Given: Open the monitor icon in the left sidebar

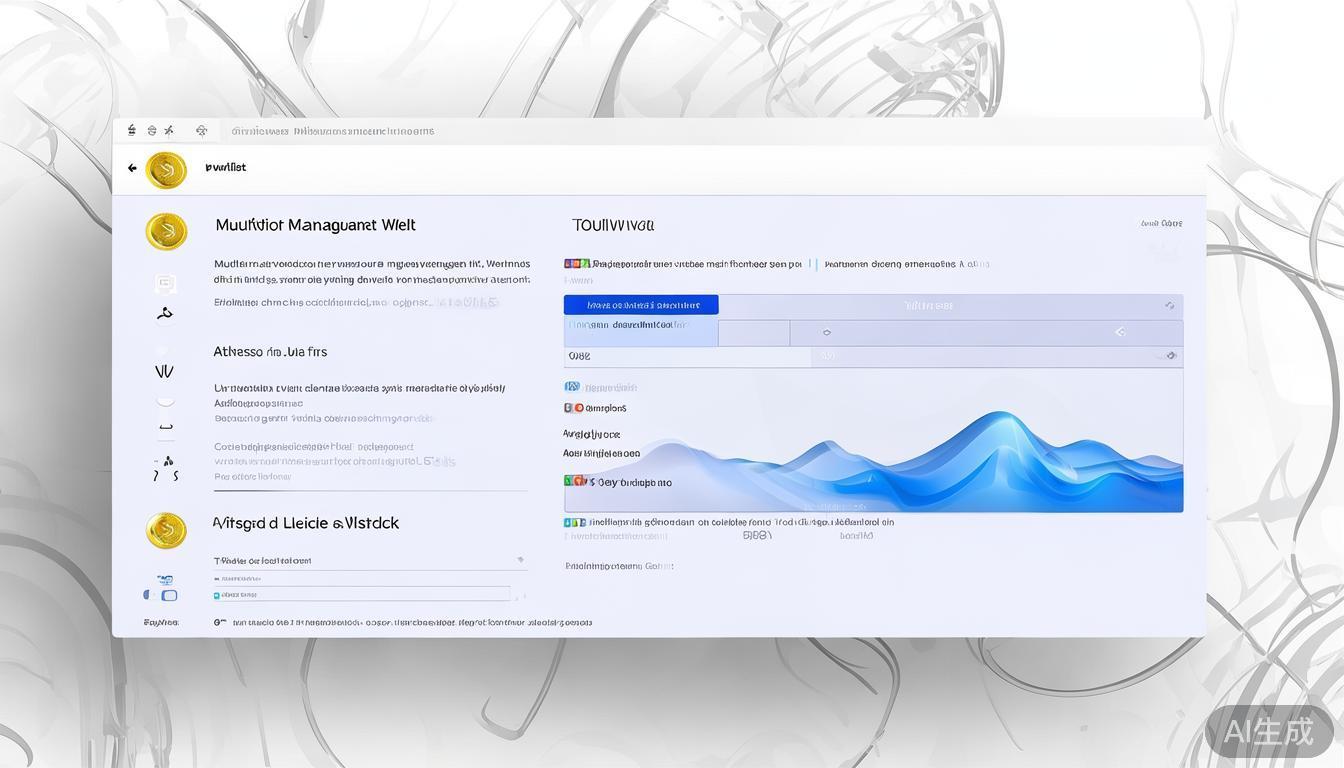Looking at the screenshot, I should pos(166,283).
